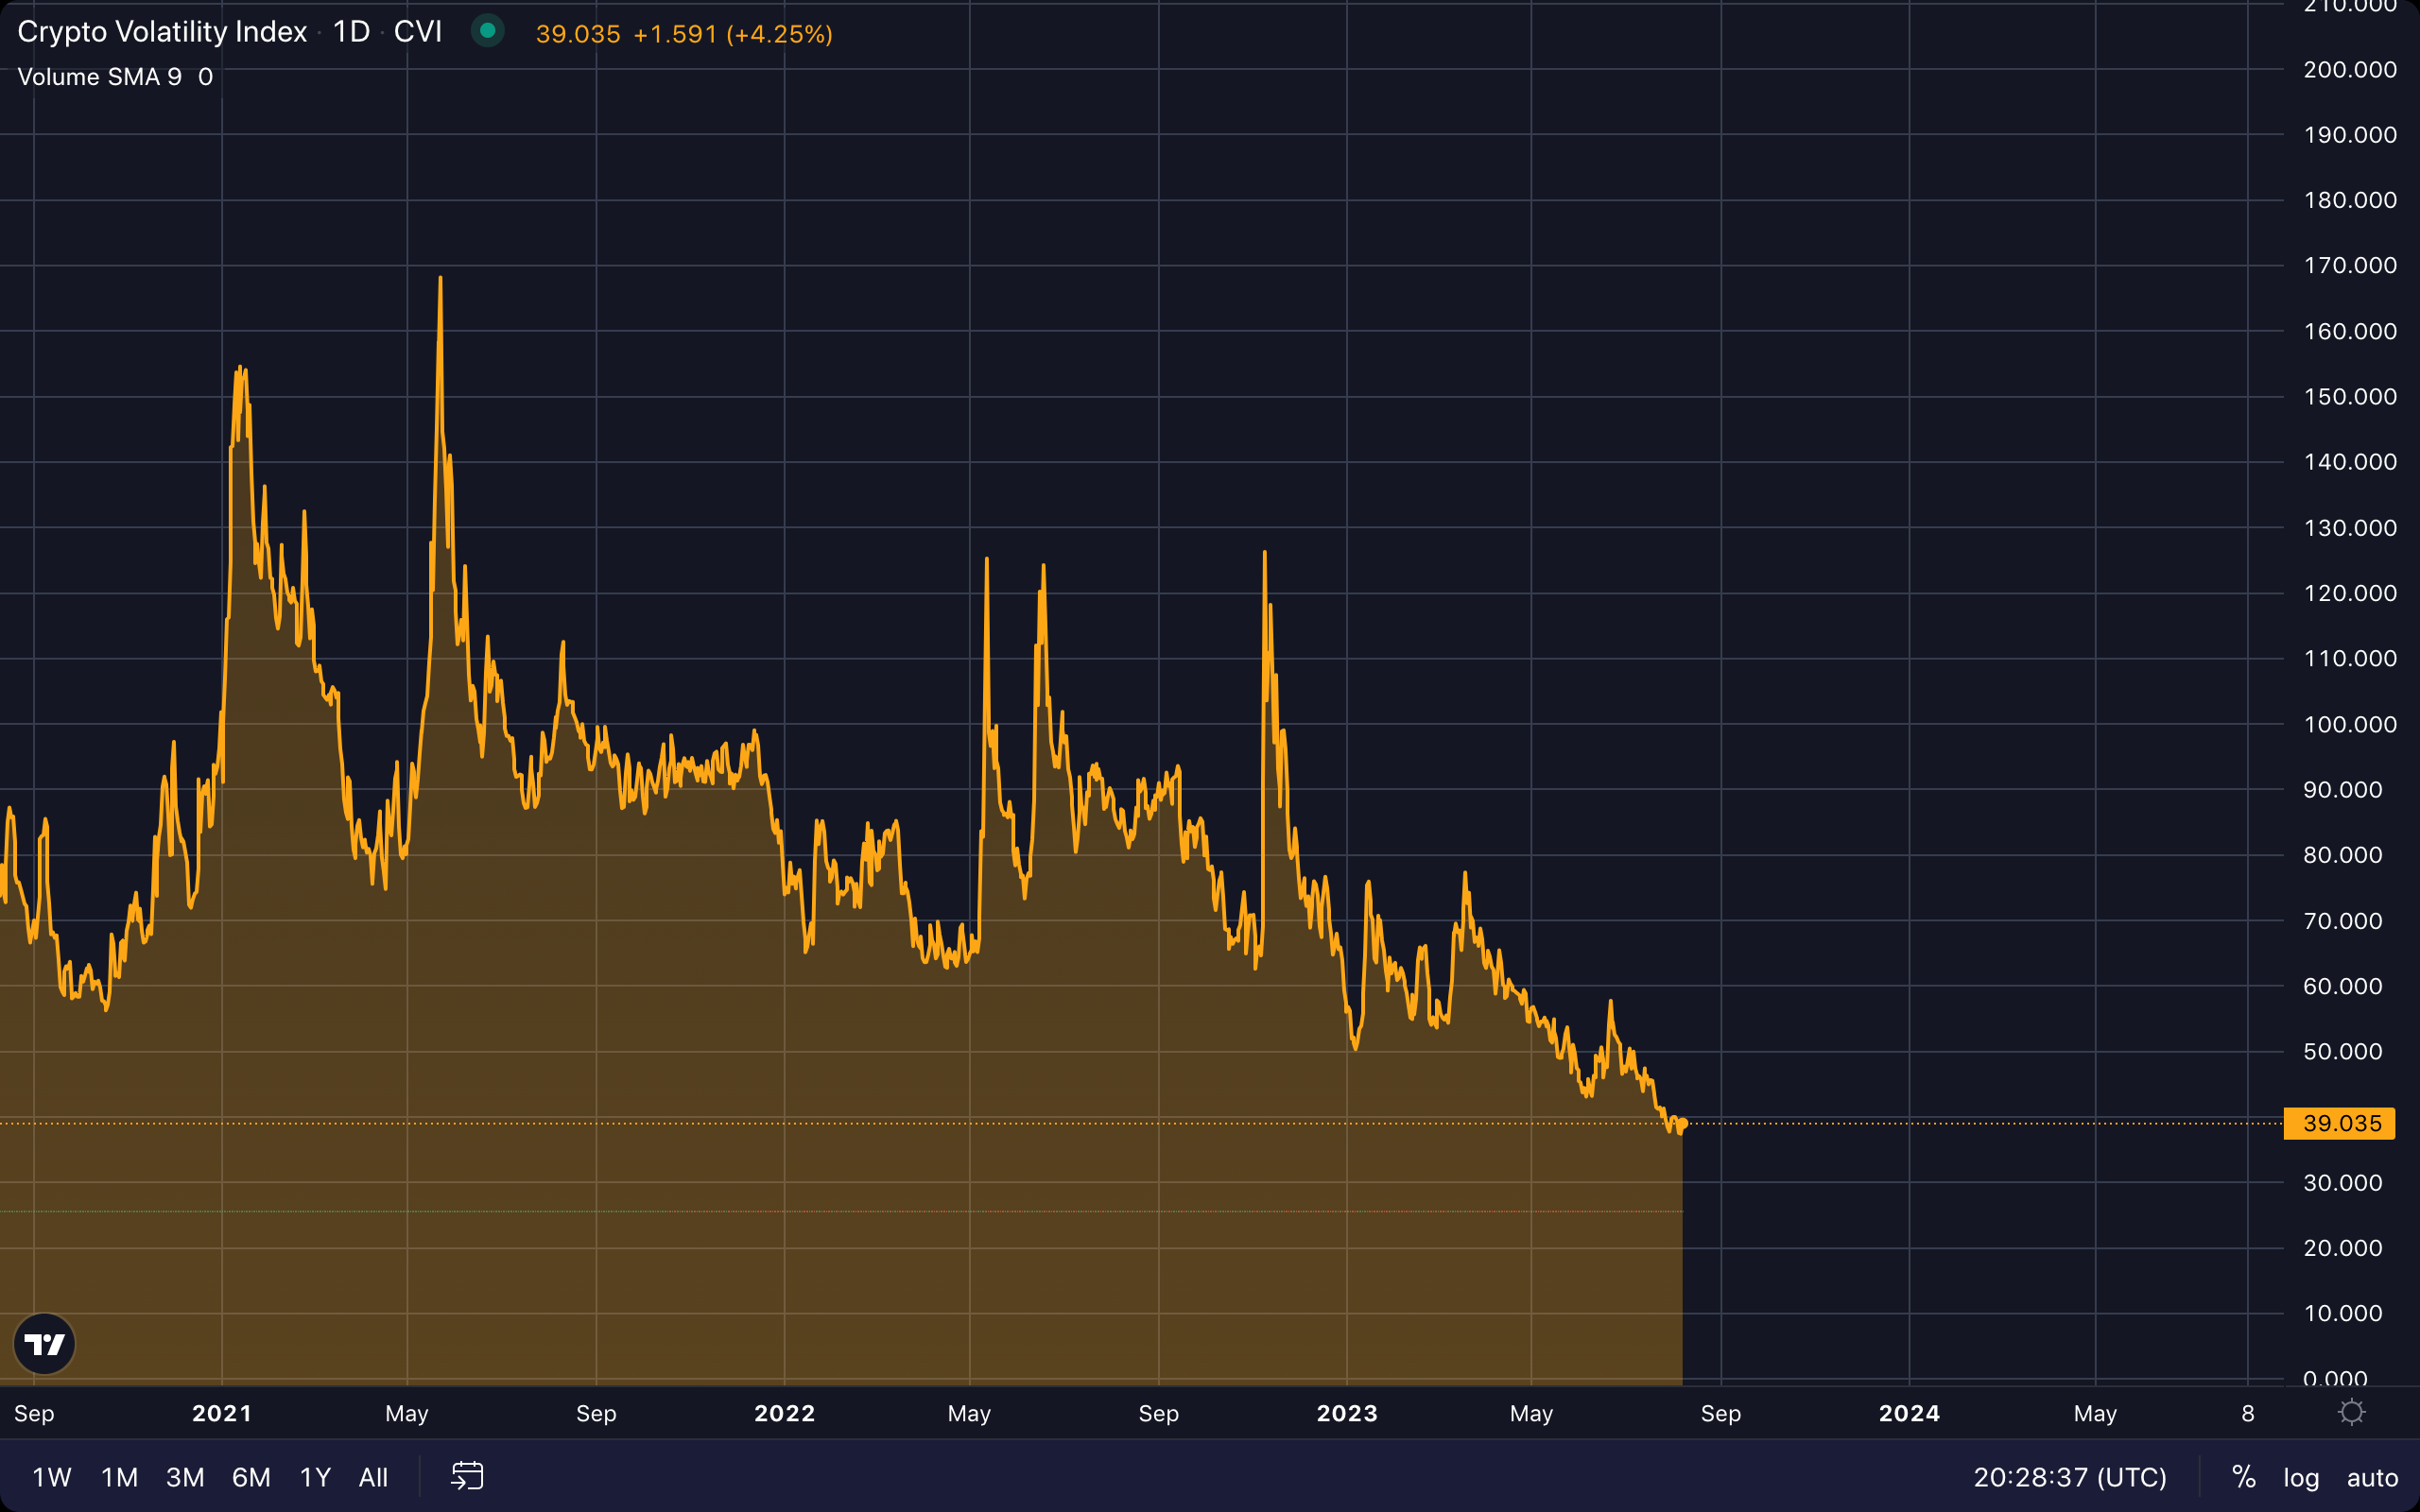Open chart settings gear icon
The width and height of the screenshot is (2420, 1512).
(2352, 1412)
